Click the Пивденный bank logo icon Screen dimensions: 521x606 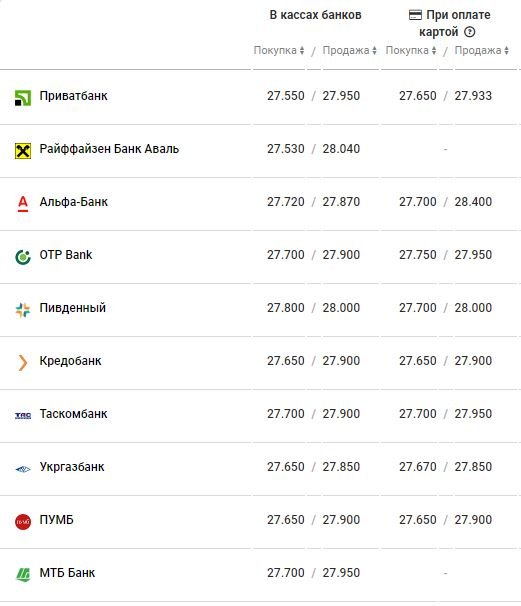[23, 310]
